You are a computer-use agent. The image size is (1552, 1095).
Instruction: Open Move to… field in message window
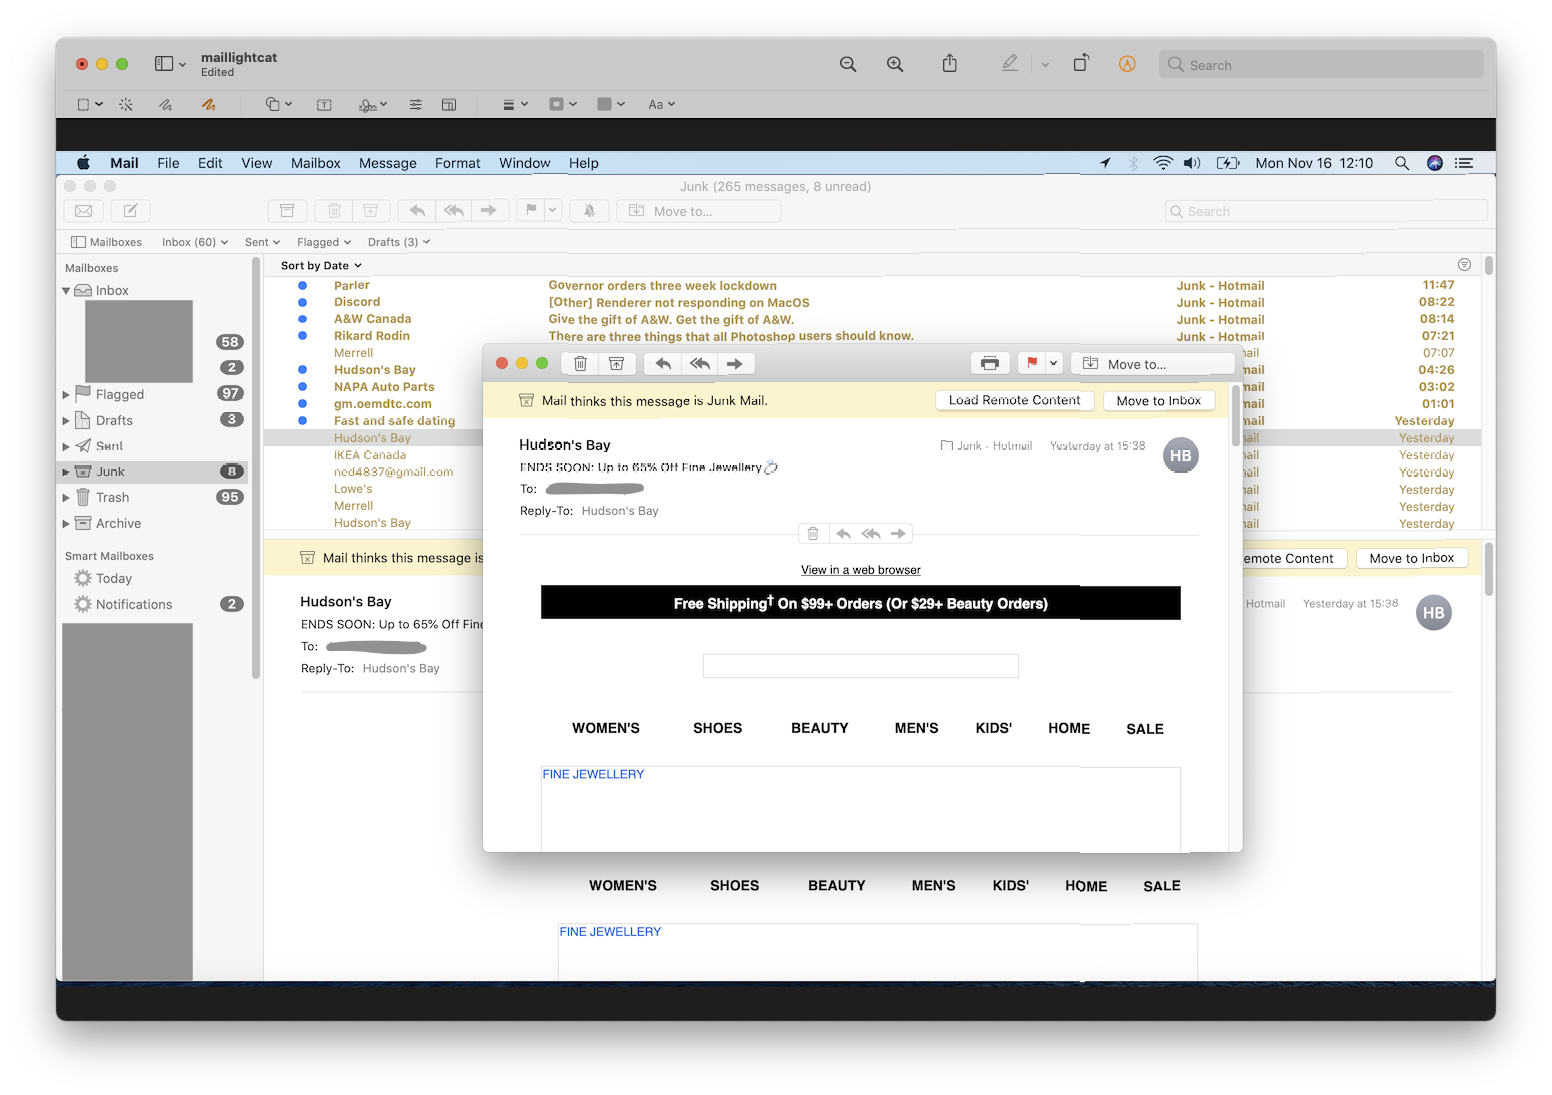point(1153,364)
